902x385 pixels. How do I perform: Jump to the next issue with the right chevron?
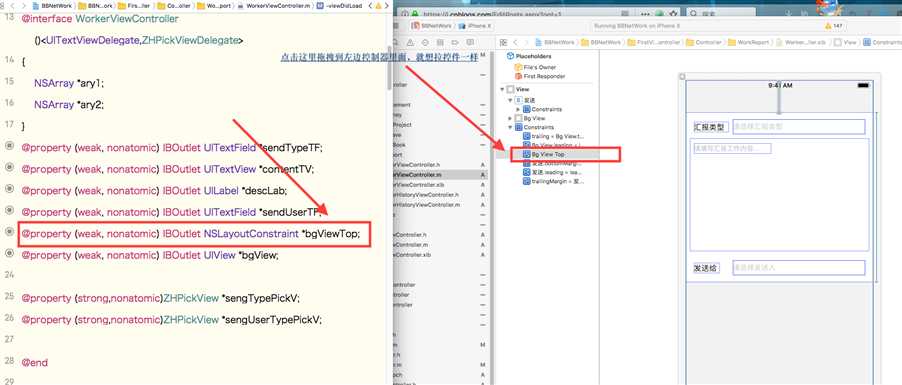pos(386,6)
